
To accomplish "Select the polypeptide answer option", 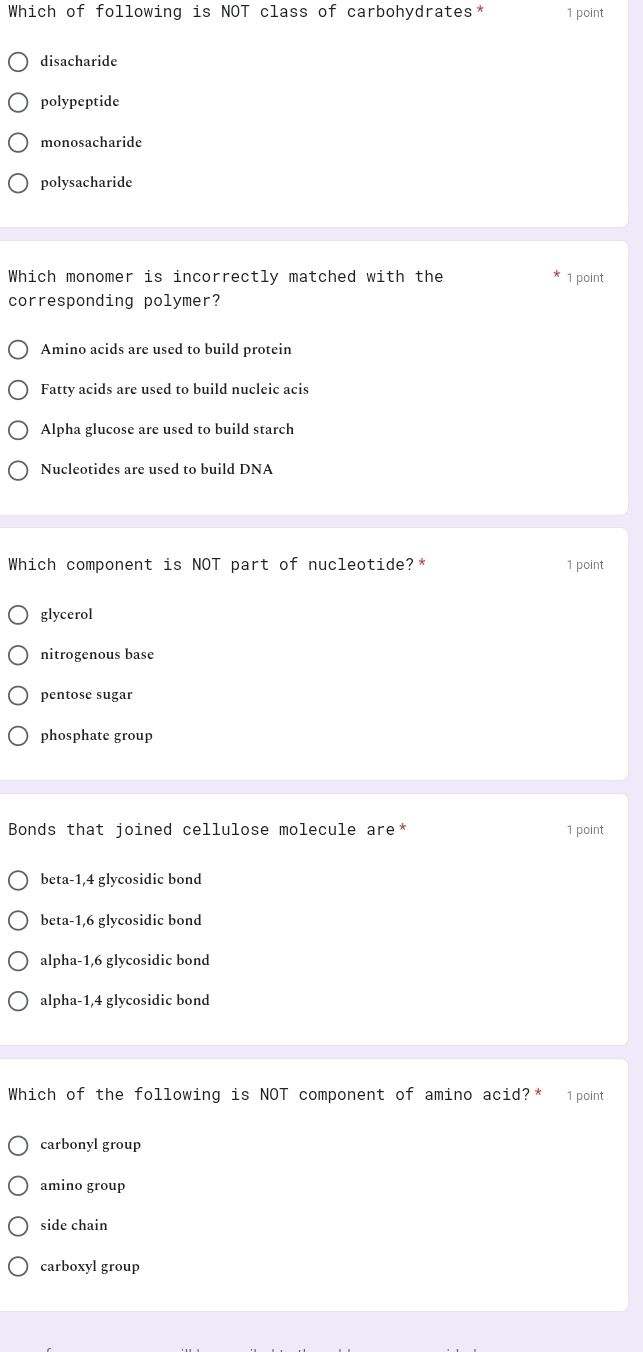I will 18,102.
